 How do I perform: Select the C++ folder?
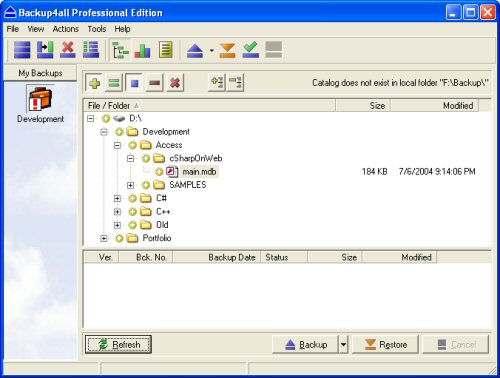(x=163, y=212)
